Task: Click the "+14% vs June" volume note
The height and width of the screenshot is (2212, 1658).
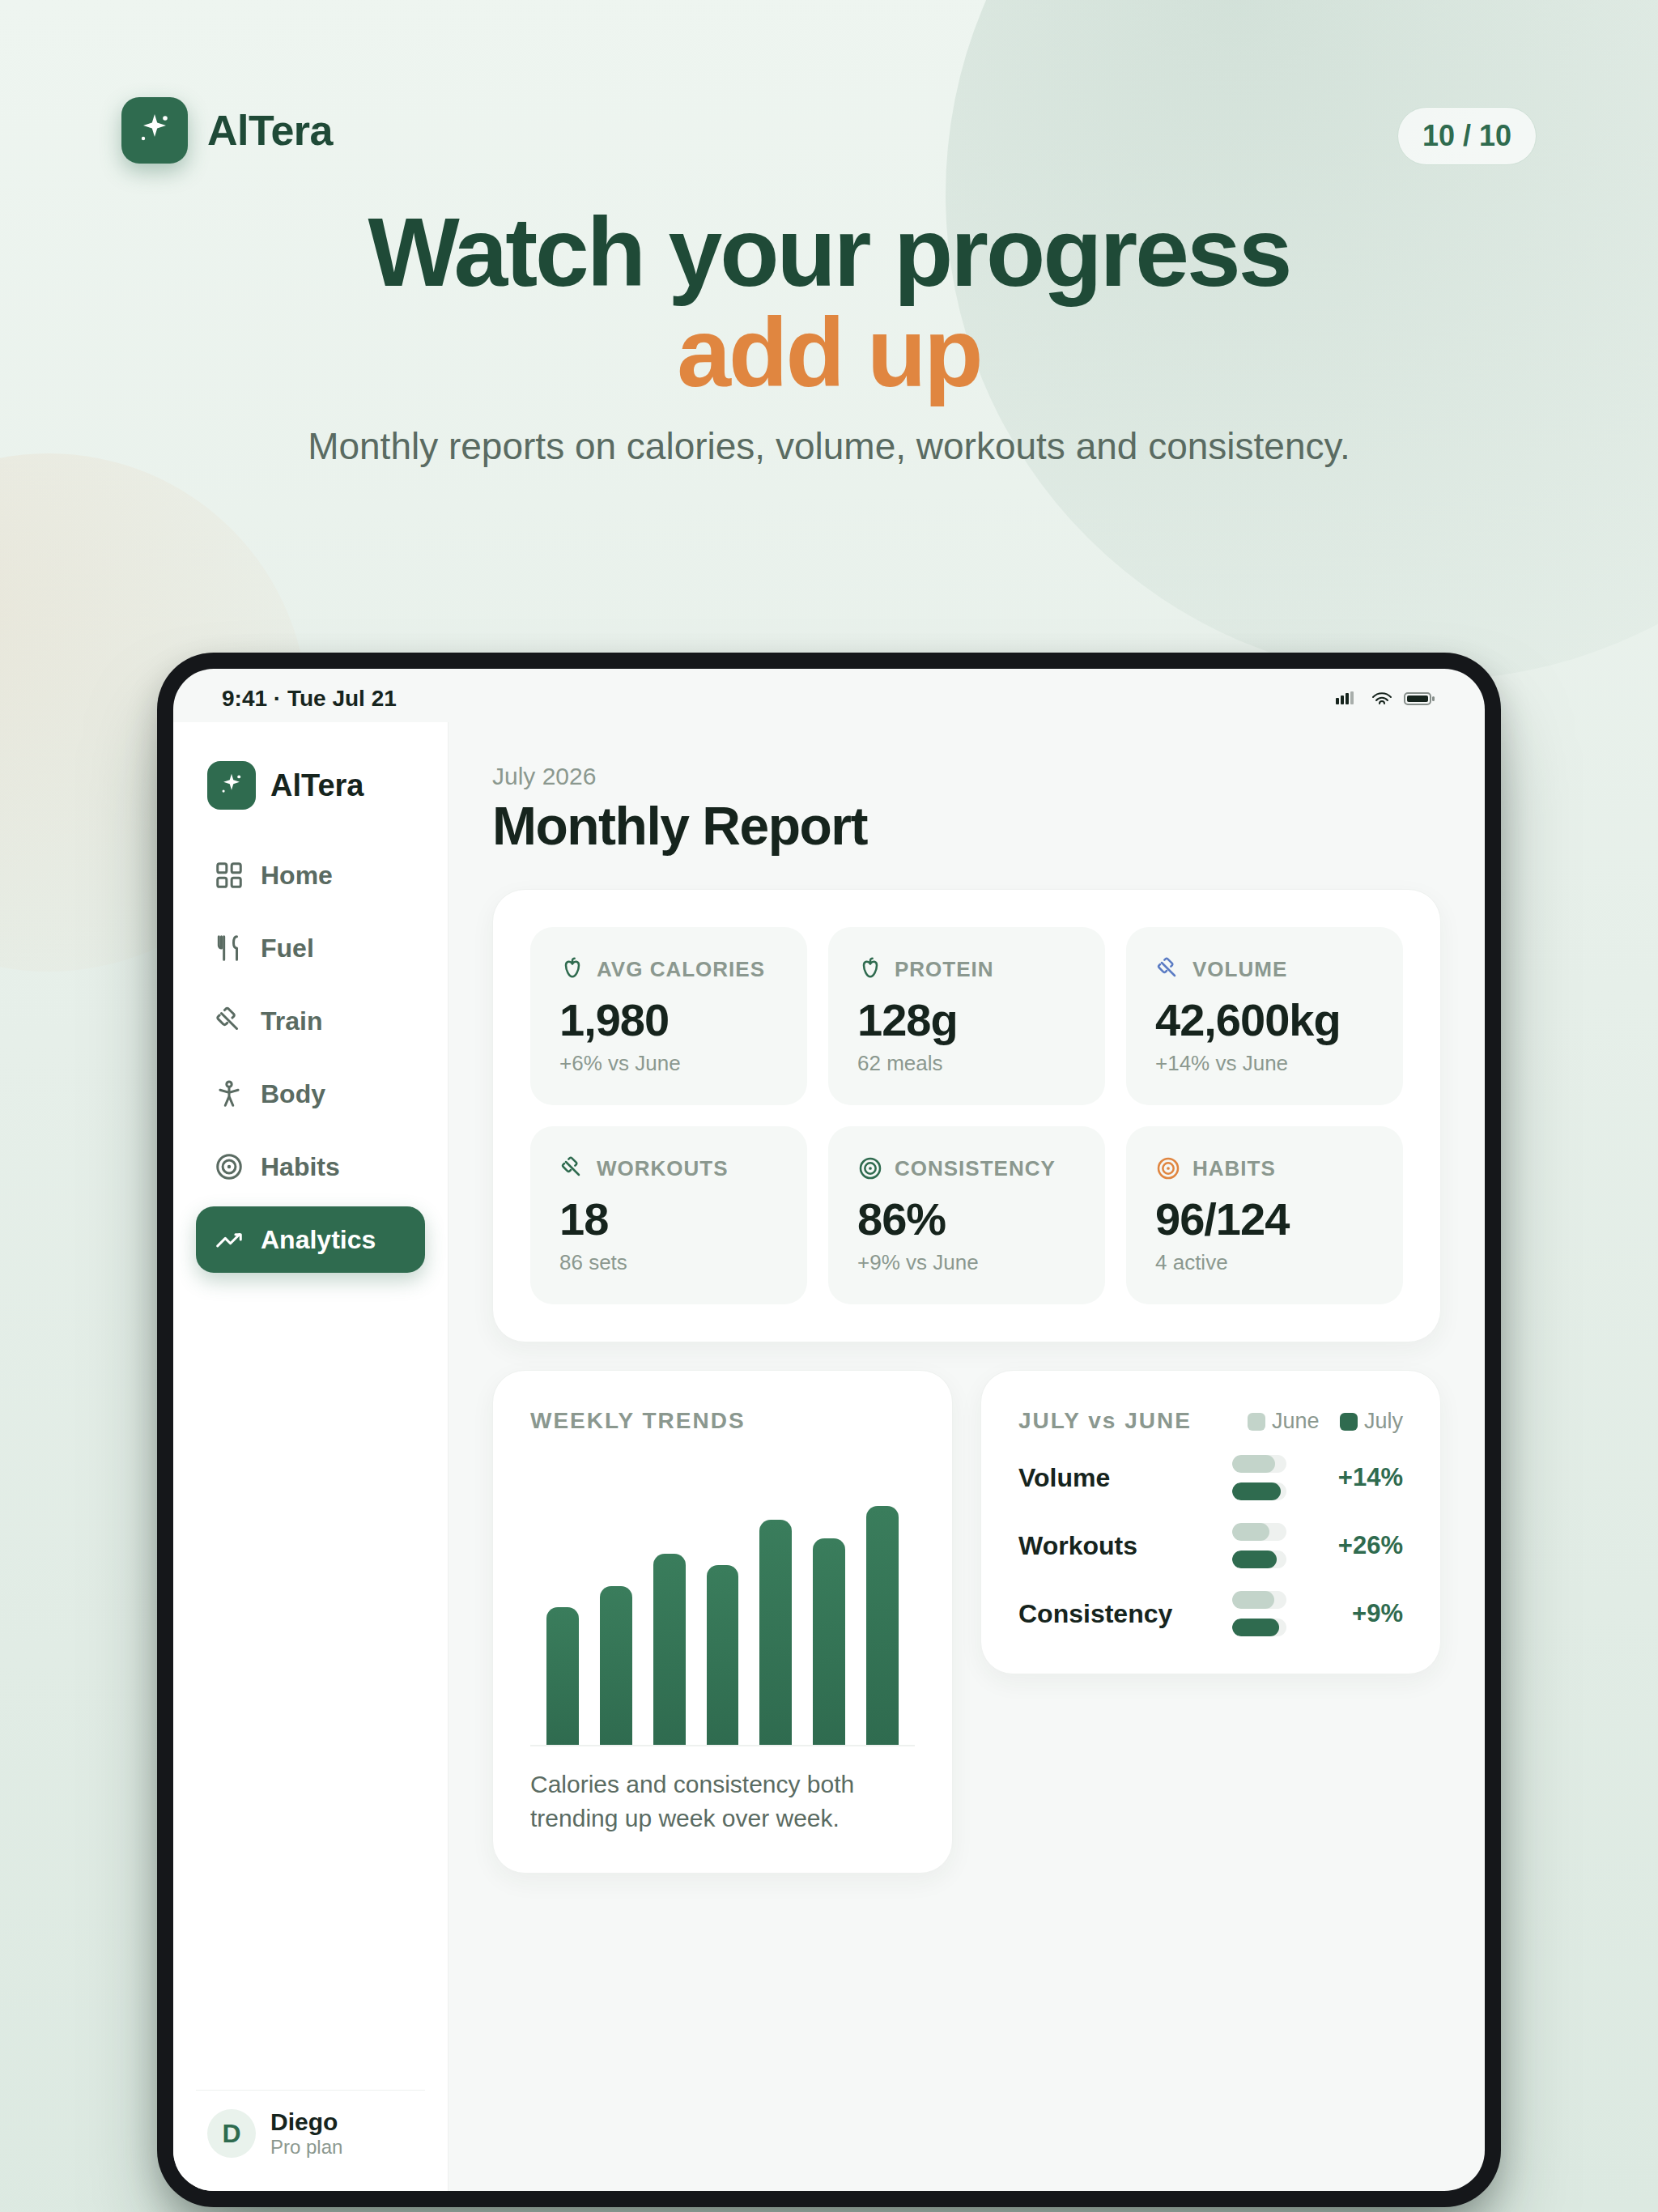Action: [1221, 1063]
